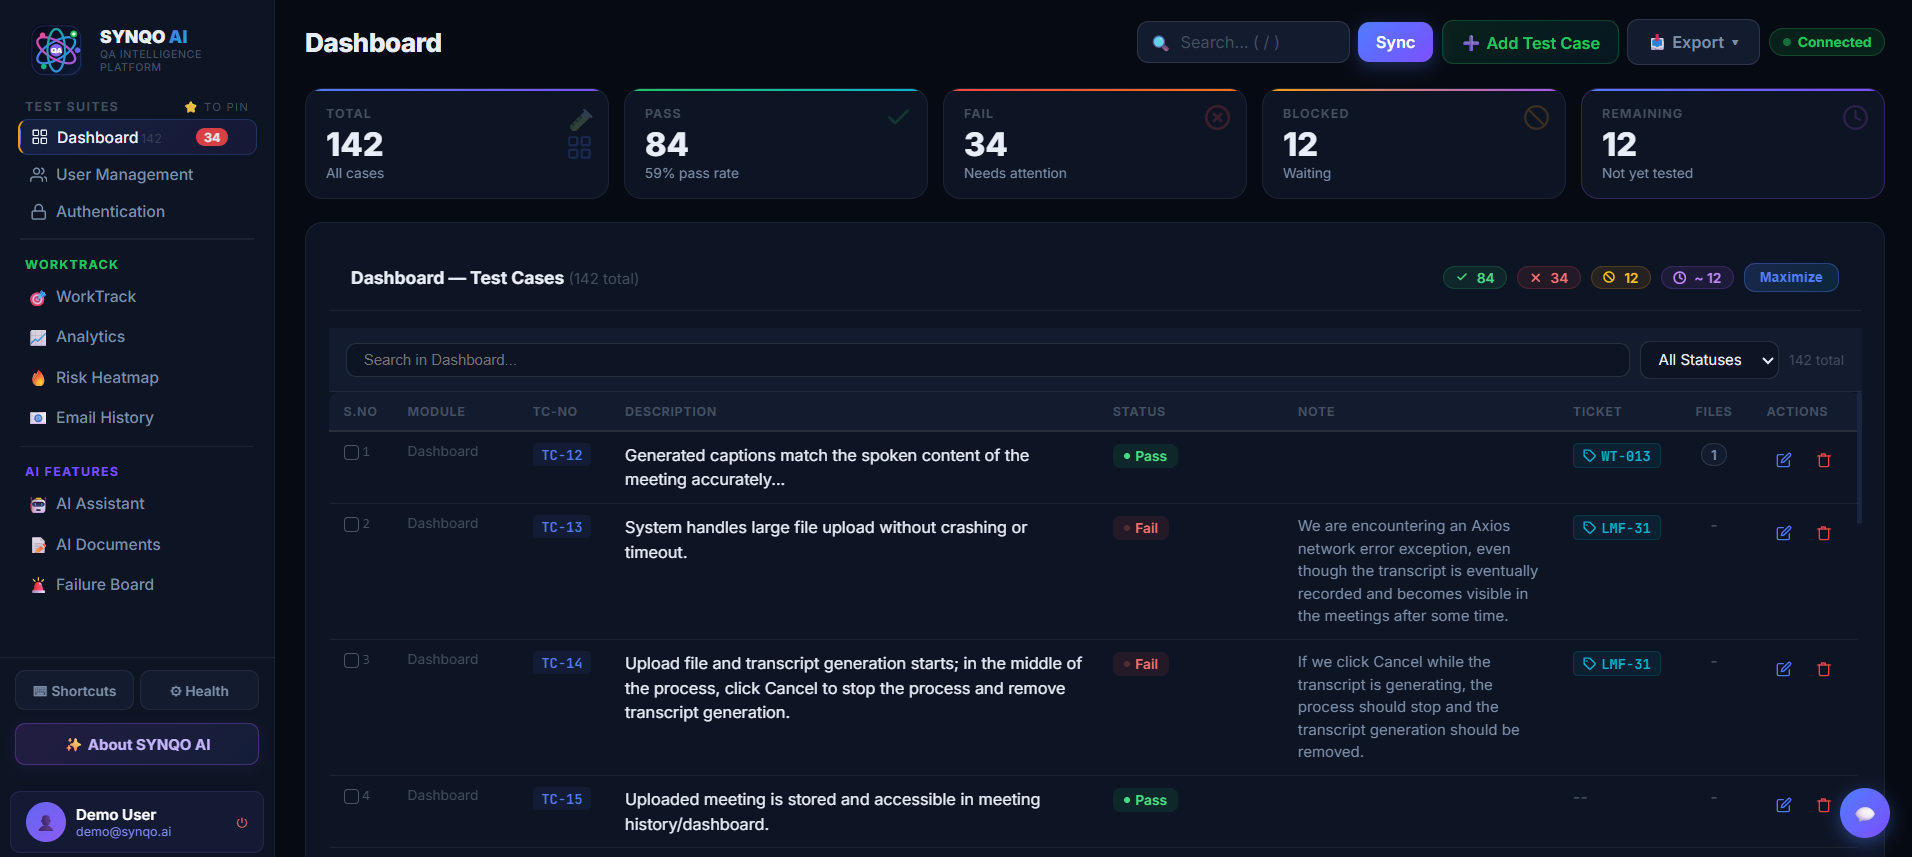Click the Failure Board siren icon
Viewport: 1912px width, 857px height.
pos(38,585)
